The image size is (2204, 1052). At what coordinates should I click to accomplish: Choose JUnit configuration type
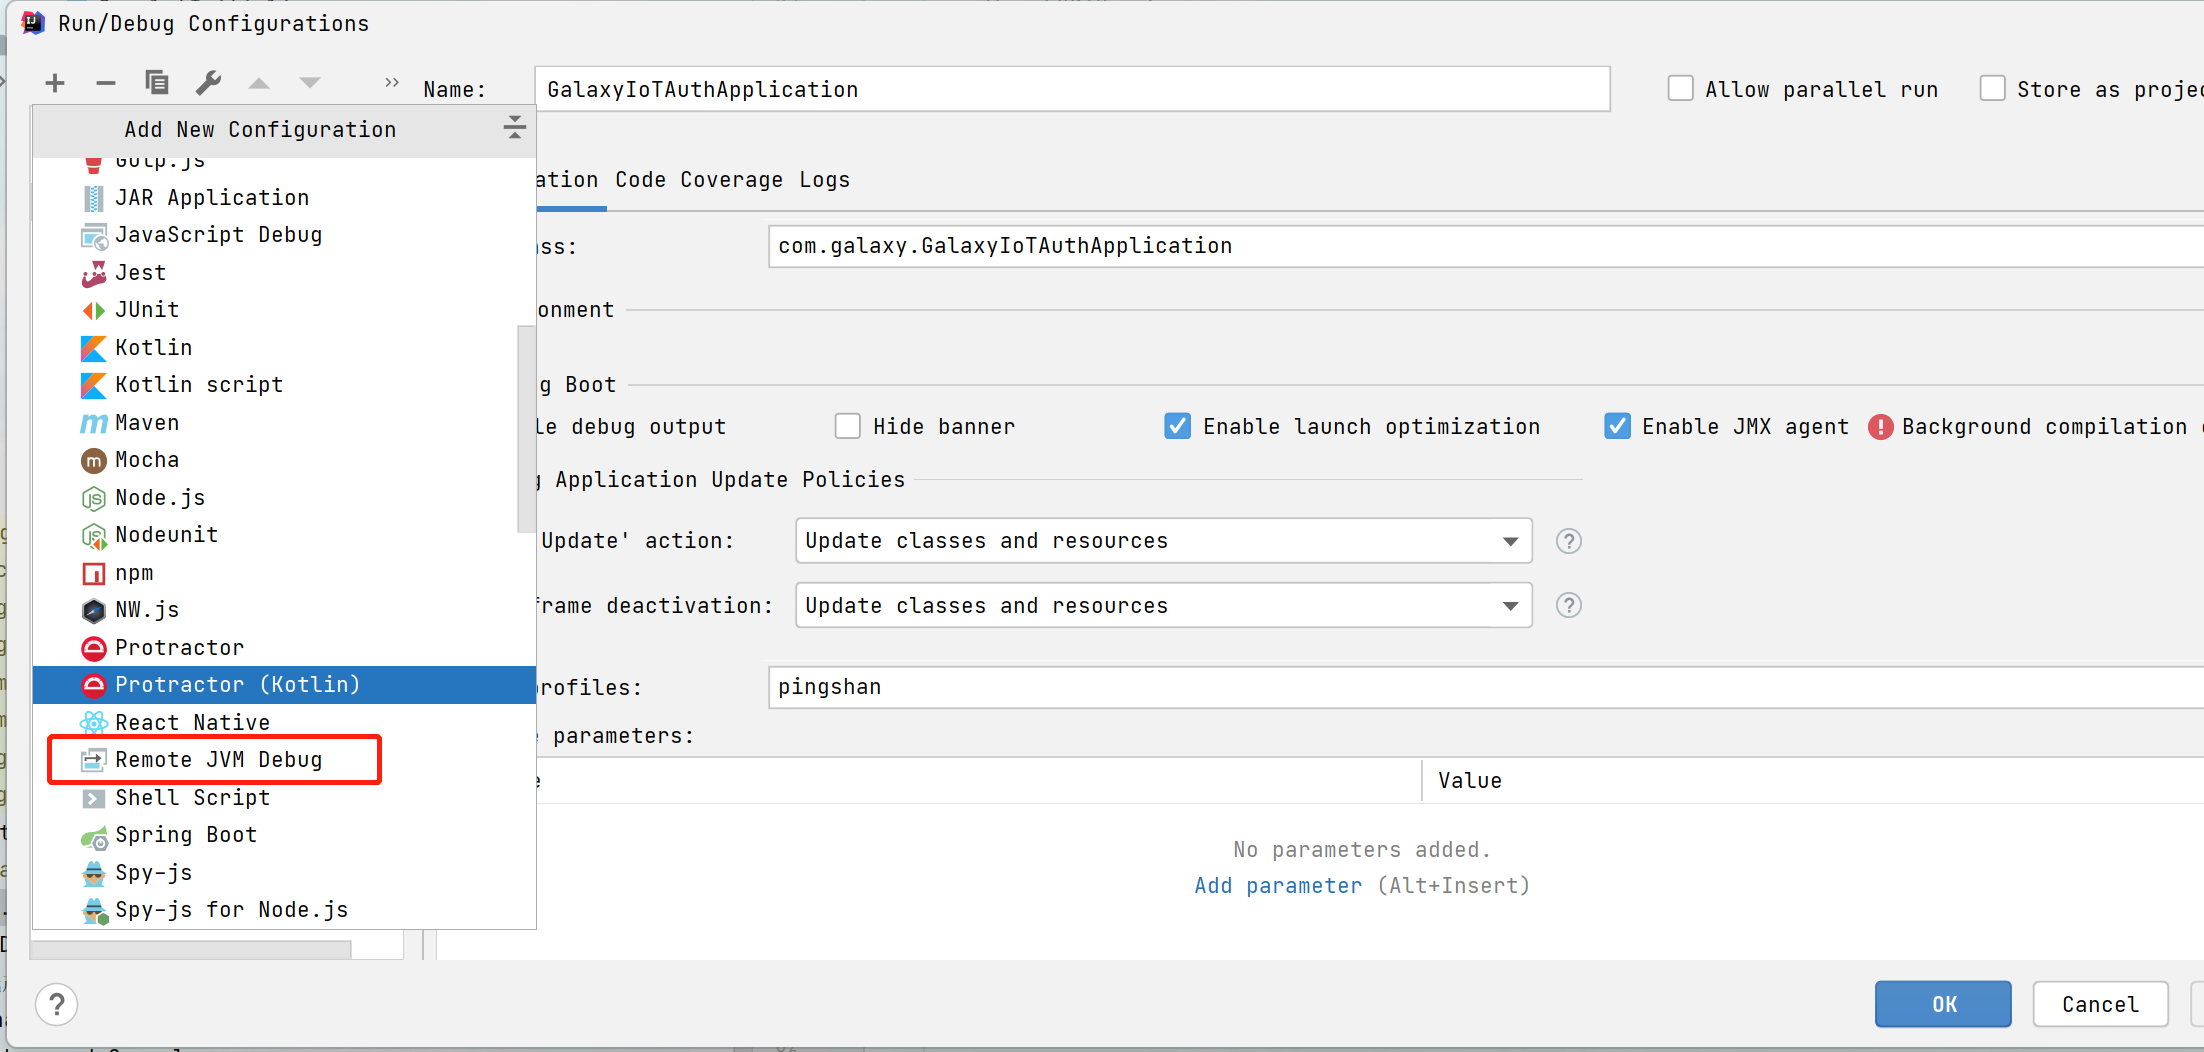(x=285, y=310)
